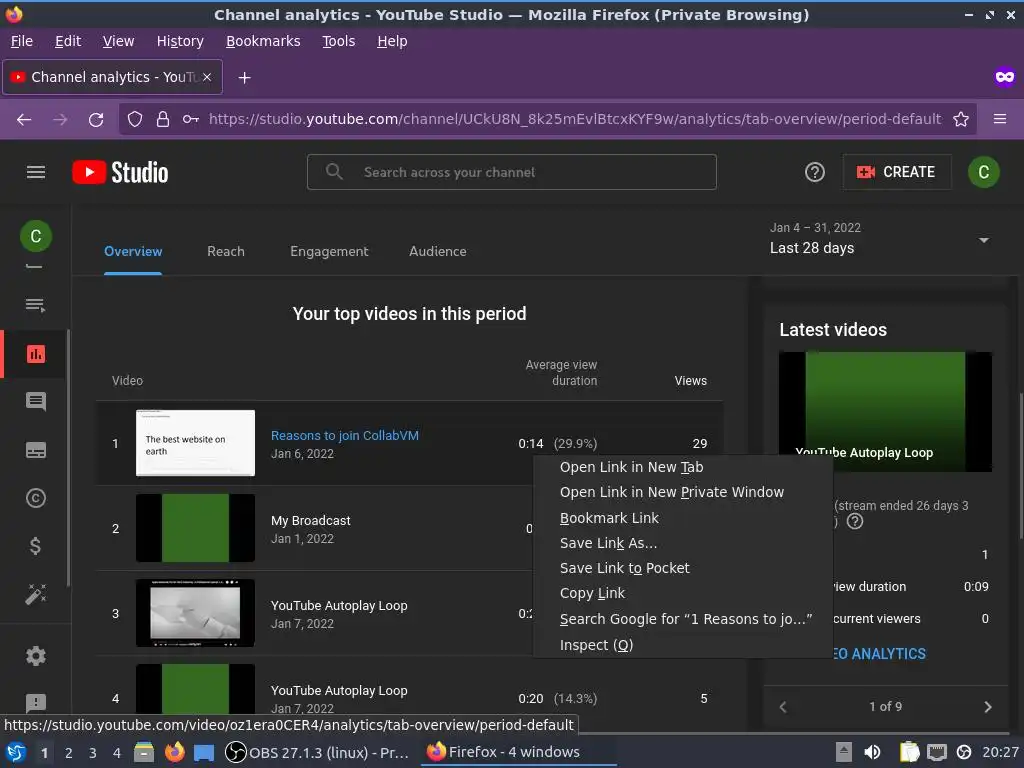
Task: Click the search magnifier icon
Action: click(x=334, y=172)
